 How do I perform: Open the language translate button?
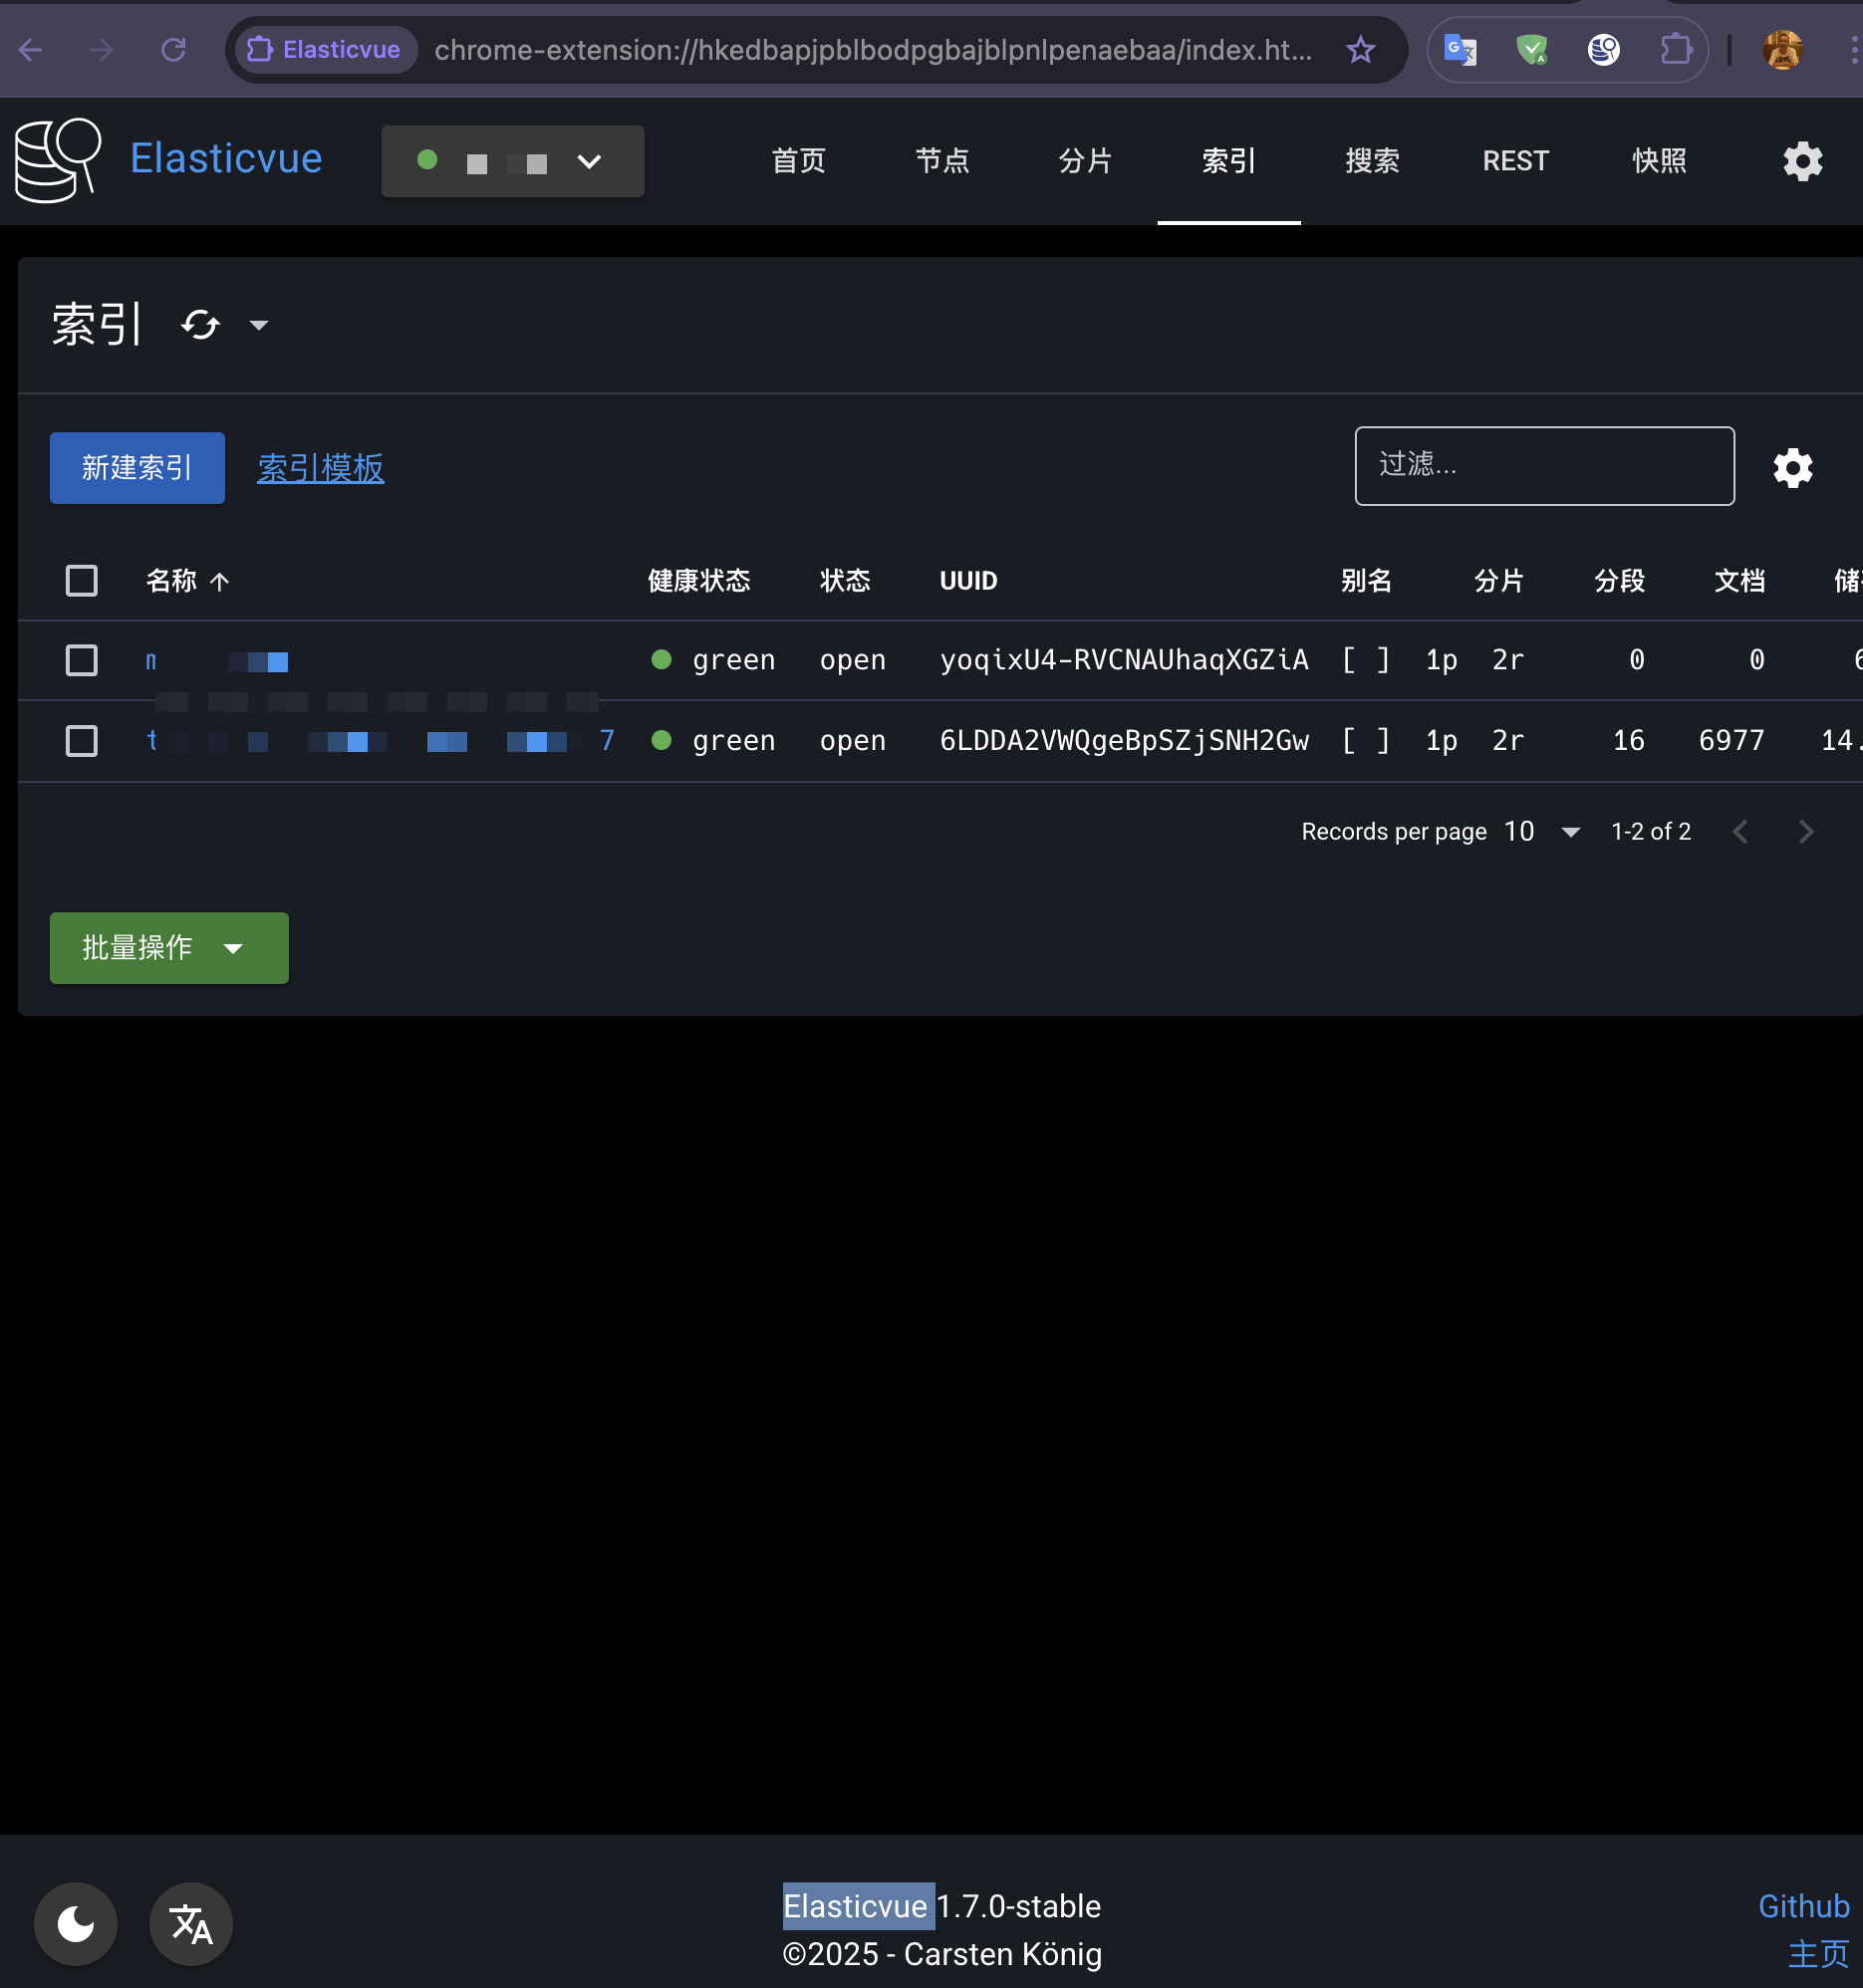click(190, 1923)
